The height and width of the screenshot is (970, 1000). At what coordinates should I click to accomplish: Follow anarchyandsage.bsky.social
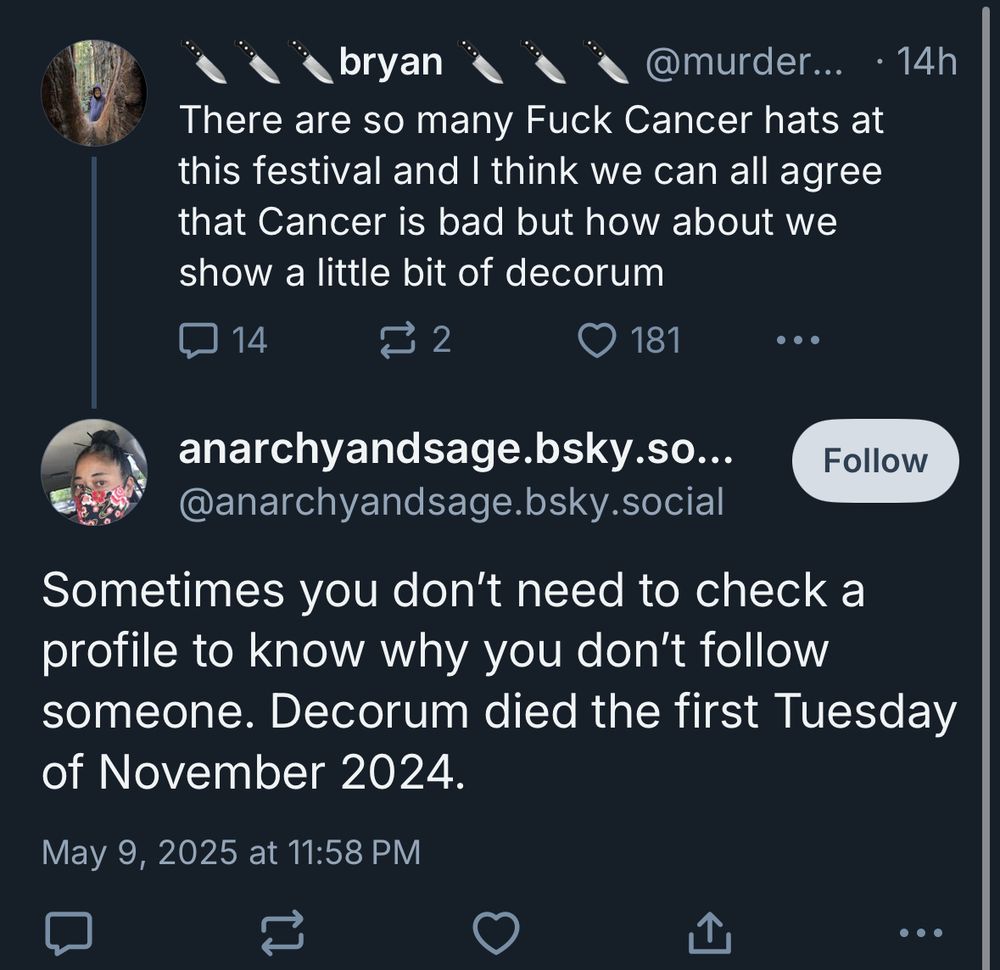(x=875, y=460)
